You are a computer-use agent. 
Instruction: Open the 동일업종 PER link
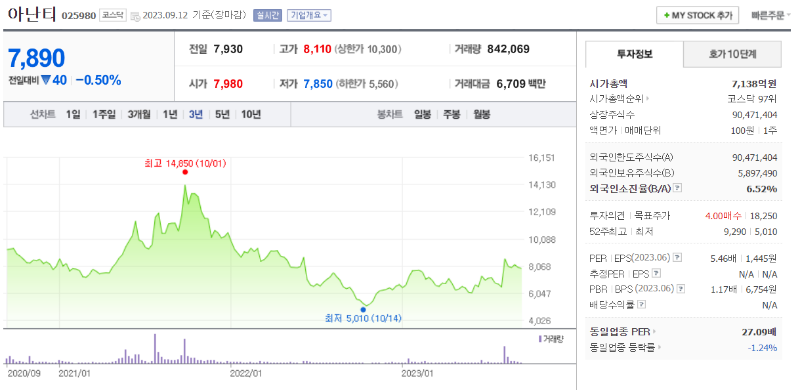tap(620, 332)
